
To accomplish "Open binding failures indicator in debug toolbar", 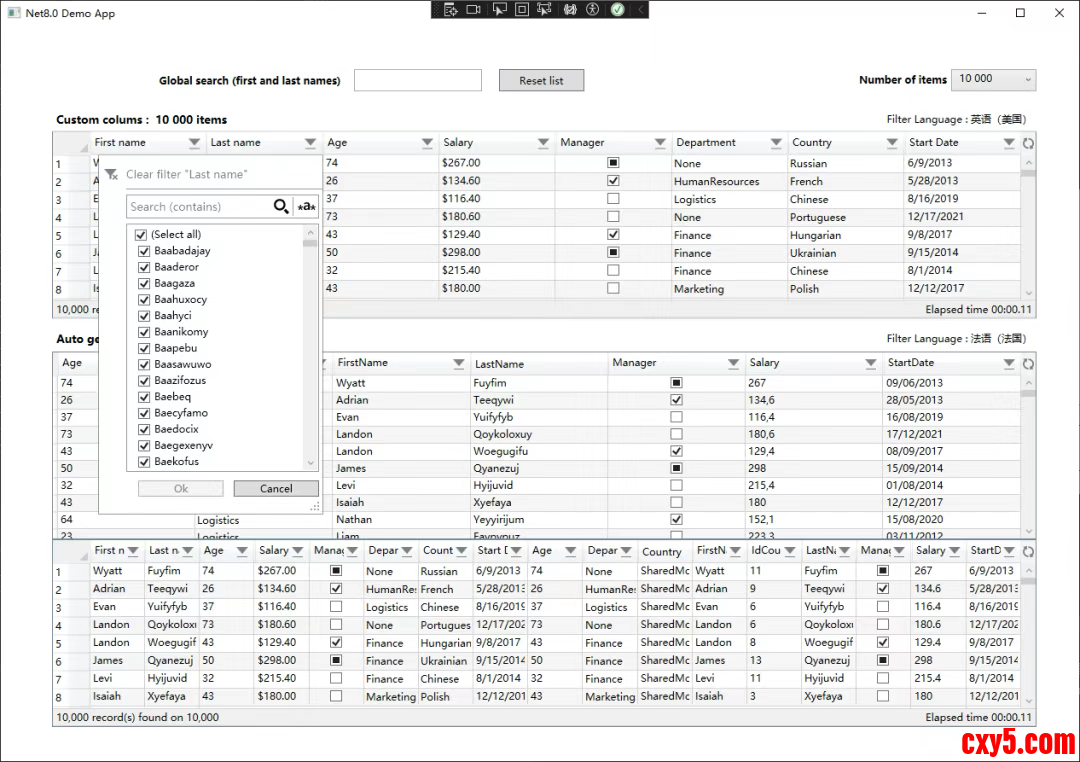I will click(570, 10).
